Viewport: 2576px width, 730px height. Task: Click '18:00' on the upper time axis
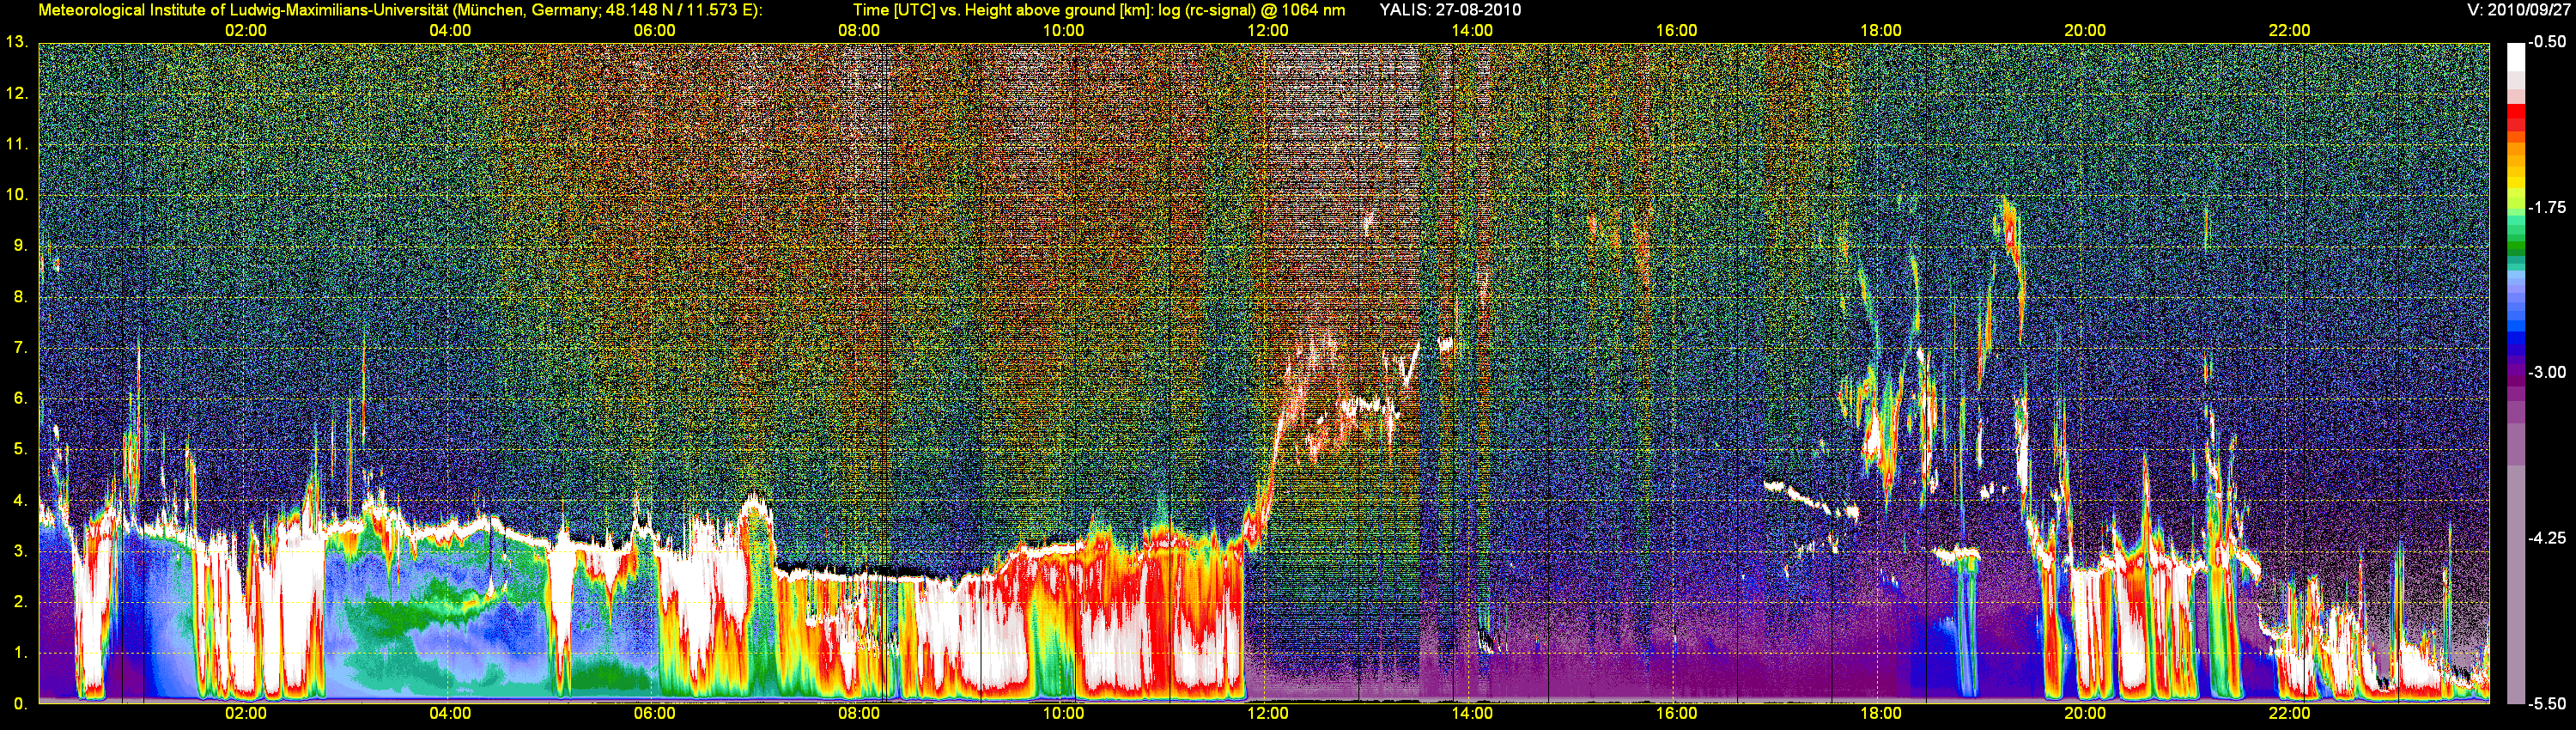tap(1881, 30)
